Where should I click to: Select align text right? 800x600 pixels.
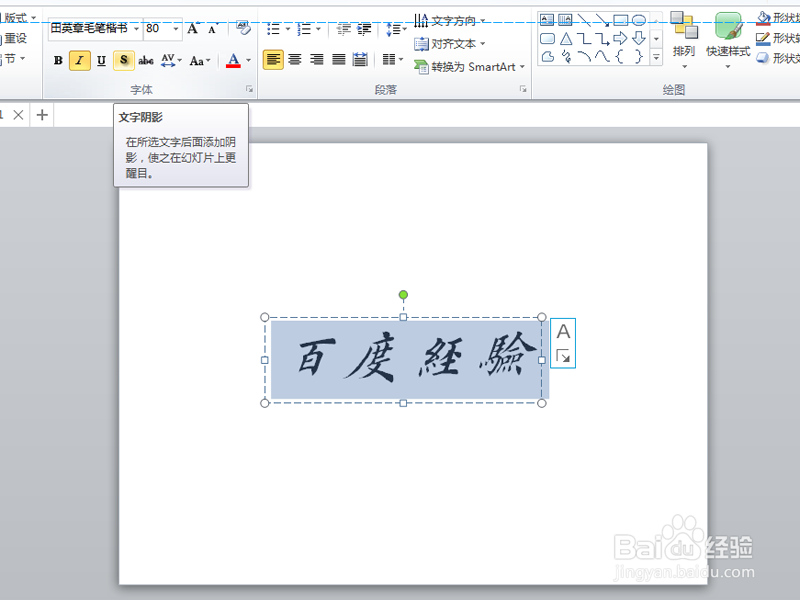pos(317,60)
